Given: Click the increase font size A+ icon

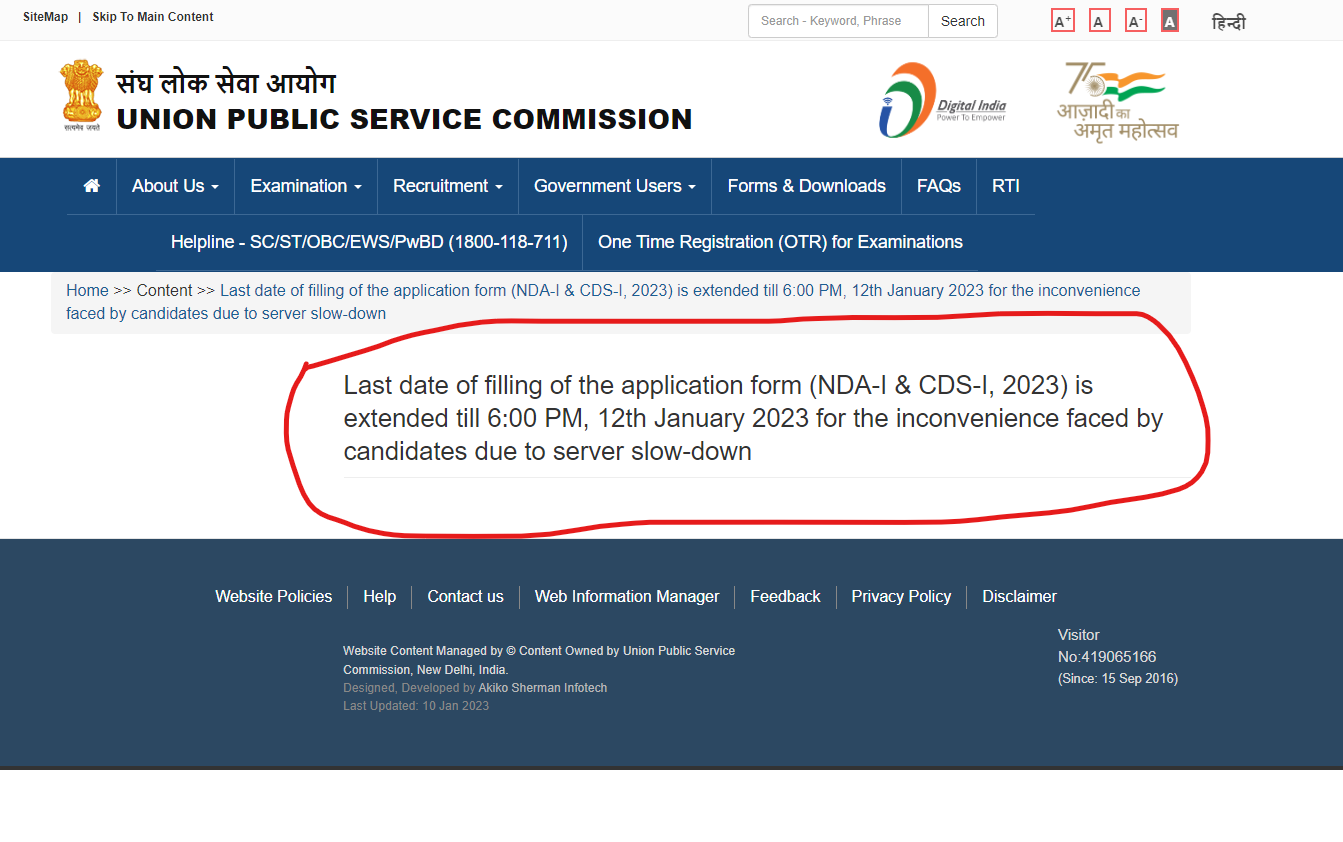Looking at the screenshot, I should (x=1062, y=21).
